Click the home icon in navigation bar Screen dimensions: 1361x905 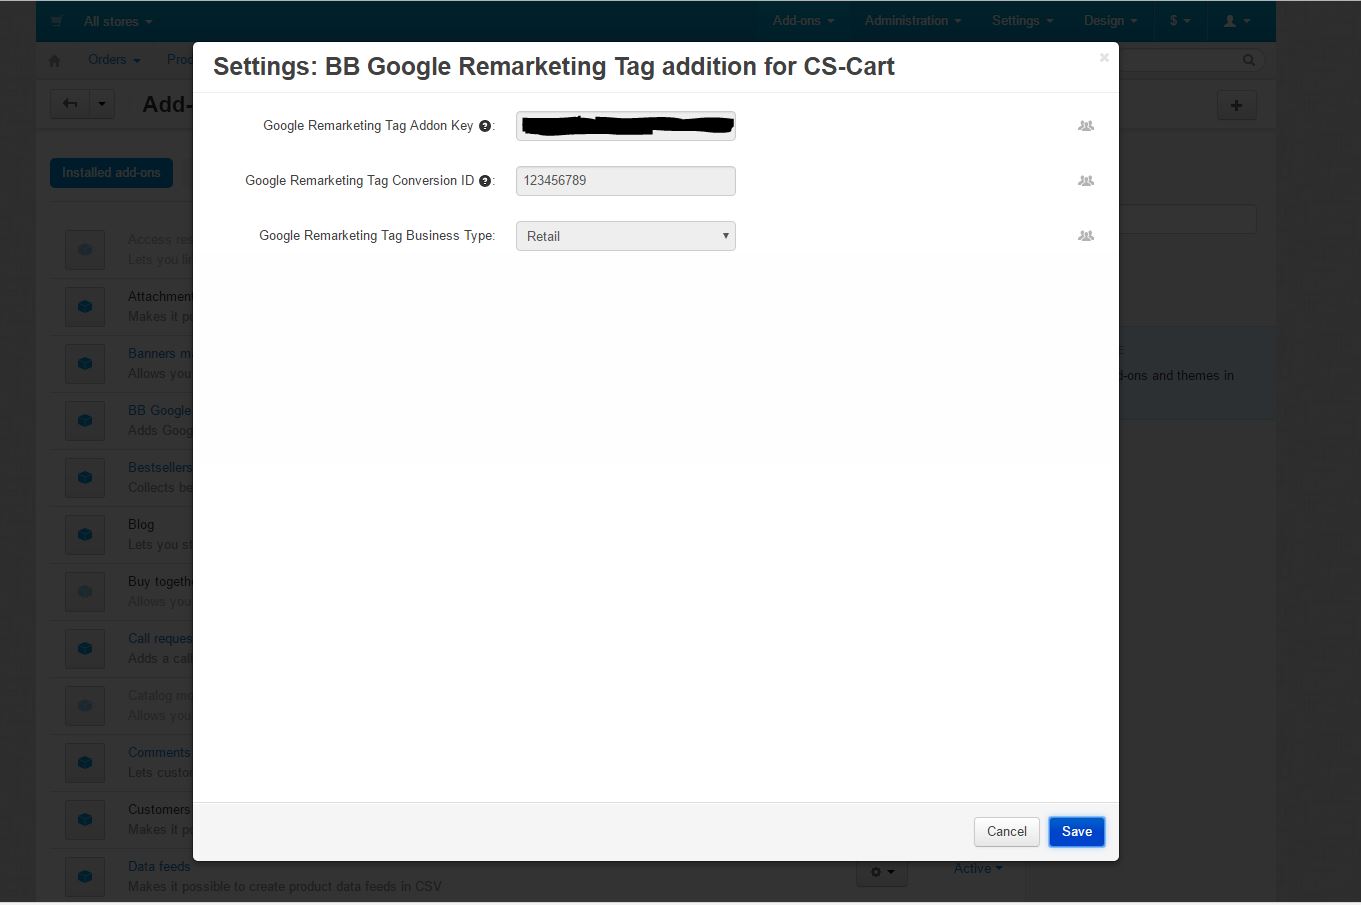pyautogui.click(x=55, y=61)
